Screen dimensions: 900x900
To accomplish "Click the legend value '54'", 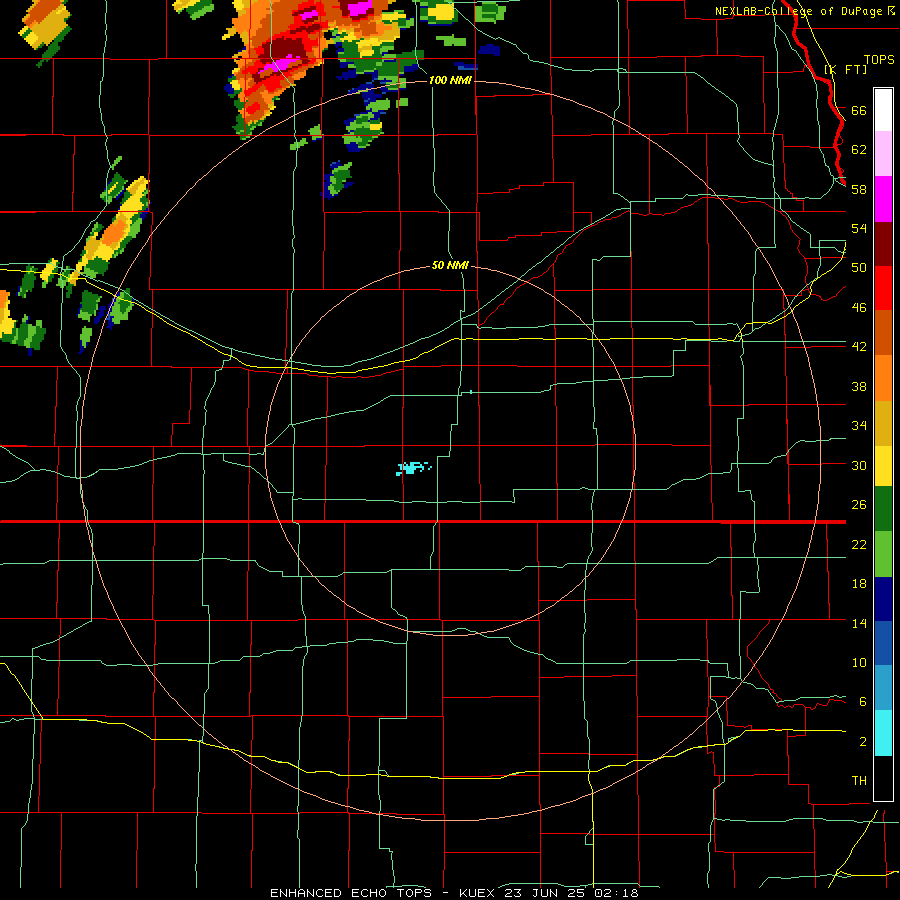I will (x=859, y=228).
